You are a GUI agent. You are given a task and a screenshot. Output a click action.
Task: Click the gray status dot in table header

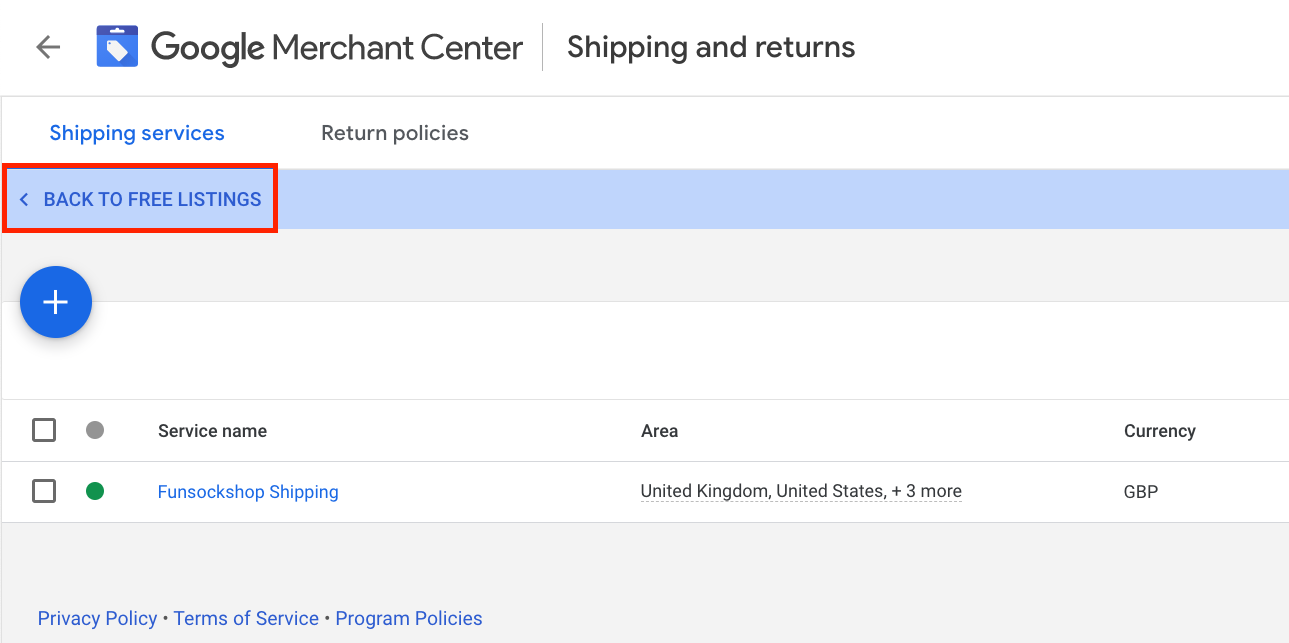click(95, 431)
